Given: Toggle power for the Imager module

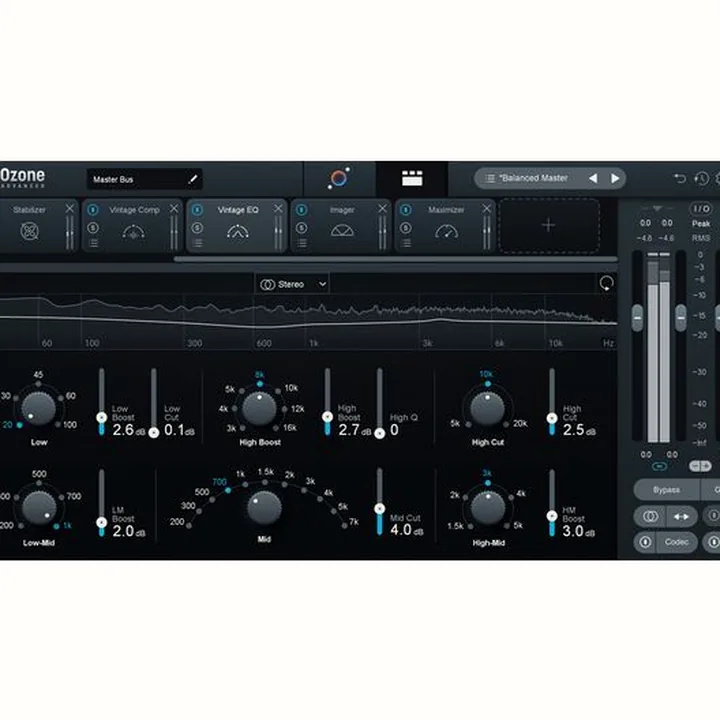Looking at the screenshot, I should click(x=302, y=210).
